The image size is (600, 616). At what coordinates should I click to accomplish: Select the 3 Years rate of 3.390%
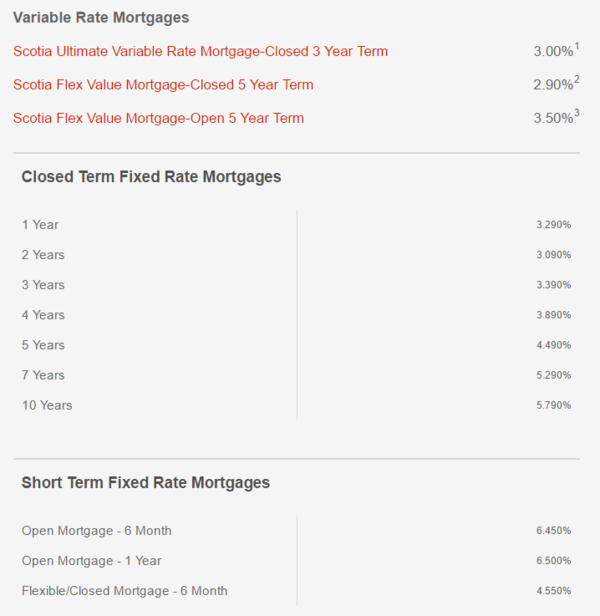(x=554, y=285)
